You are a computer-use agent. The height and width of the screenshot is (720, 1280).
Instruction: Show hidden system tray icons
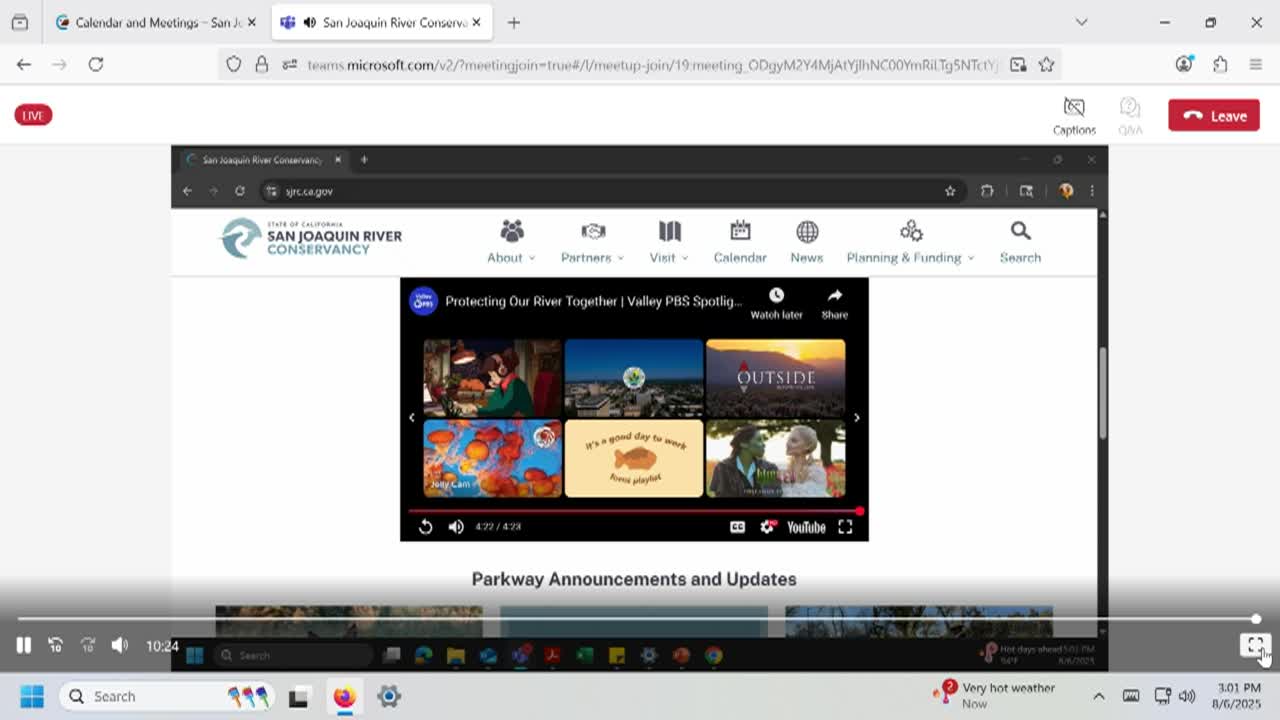point(1098,696)
